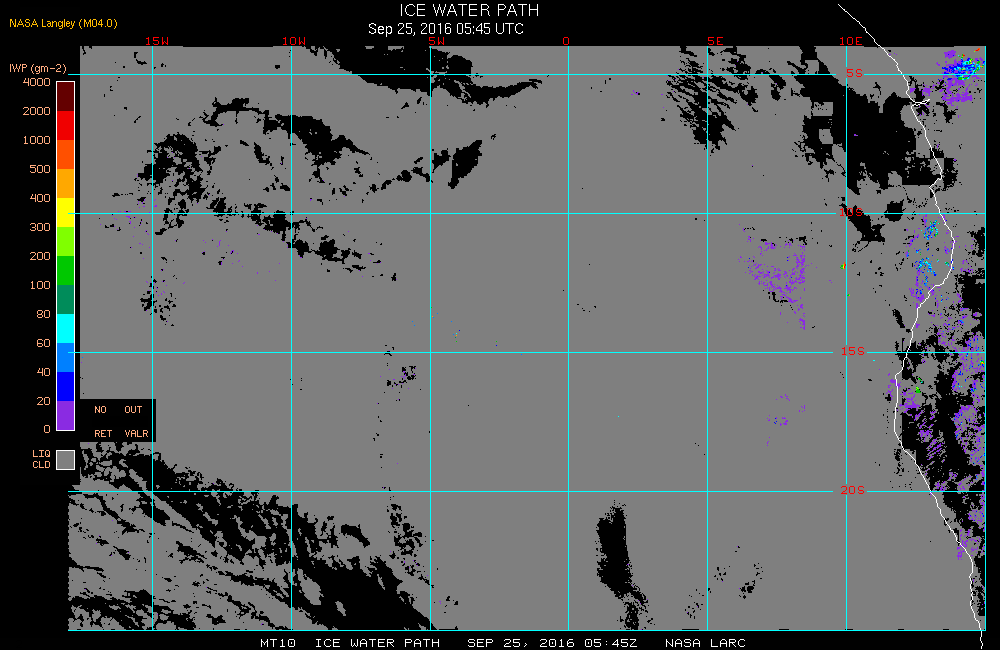Click the 4000 scale value
Image resolution: width=1000 pixels, height=650 pixels.
[x=37, y=82]
